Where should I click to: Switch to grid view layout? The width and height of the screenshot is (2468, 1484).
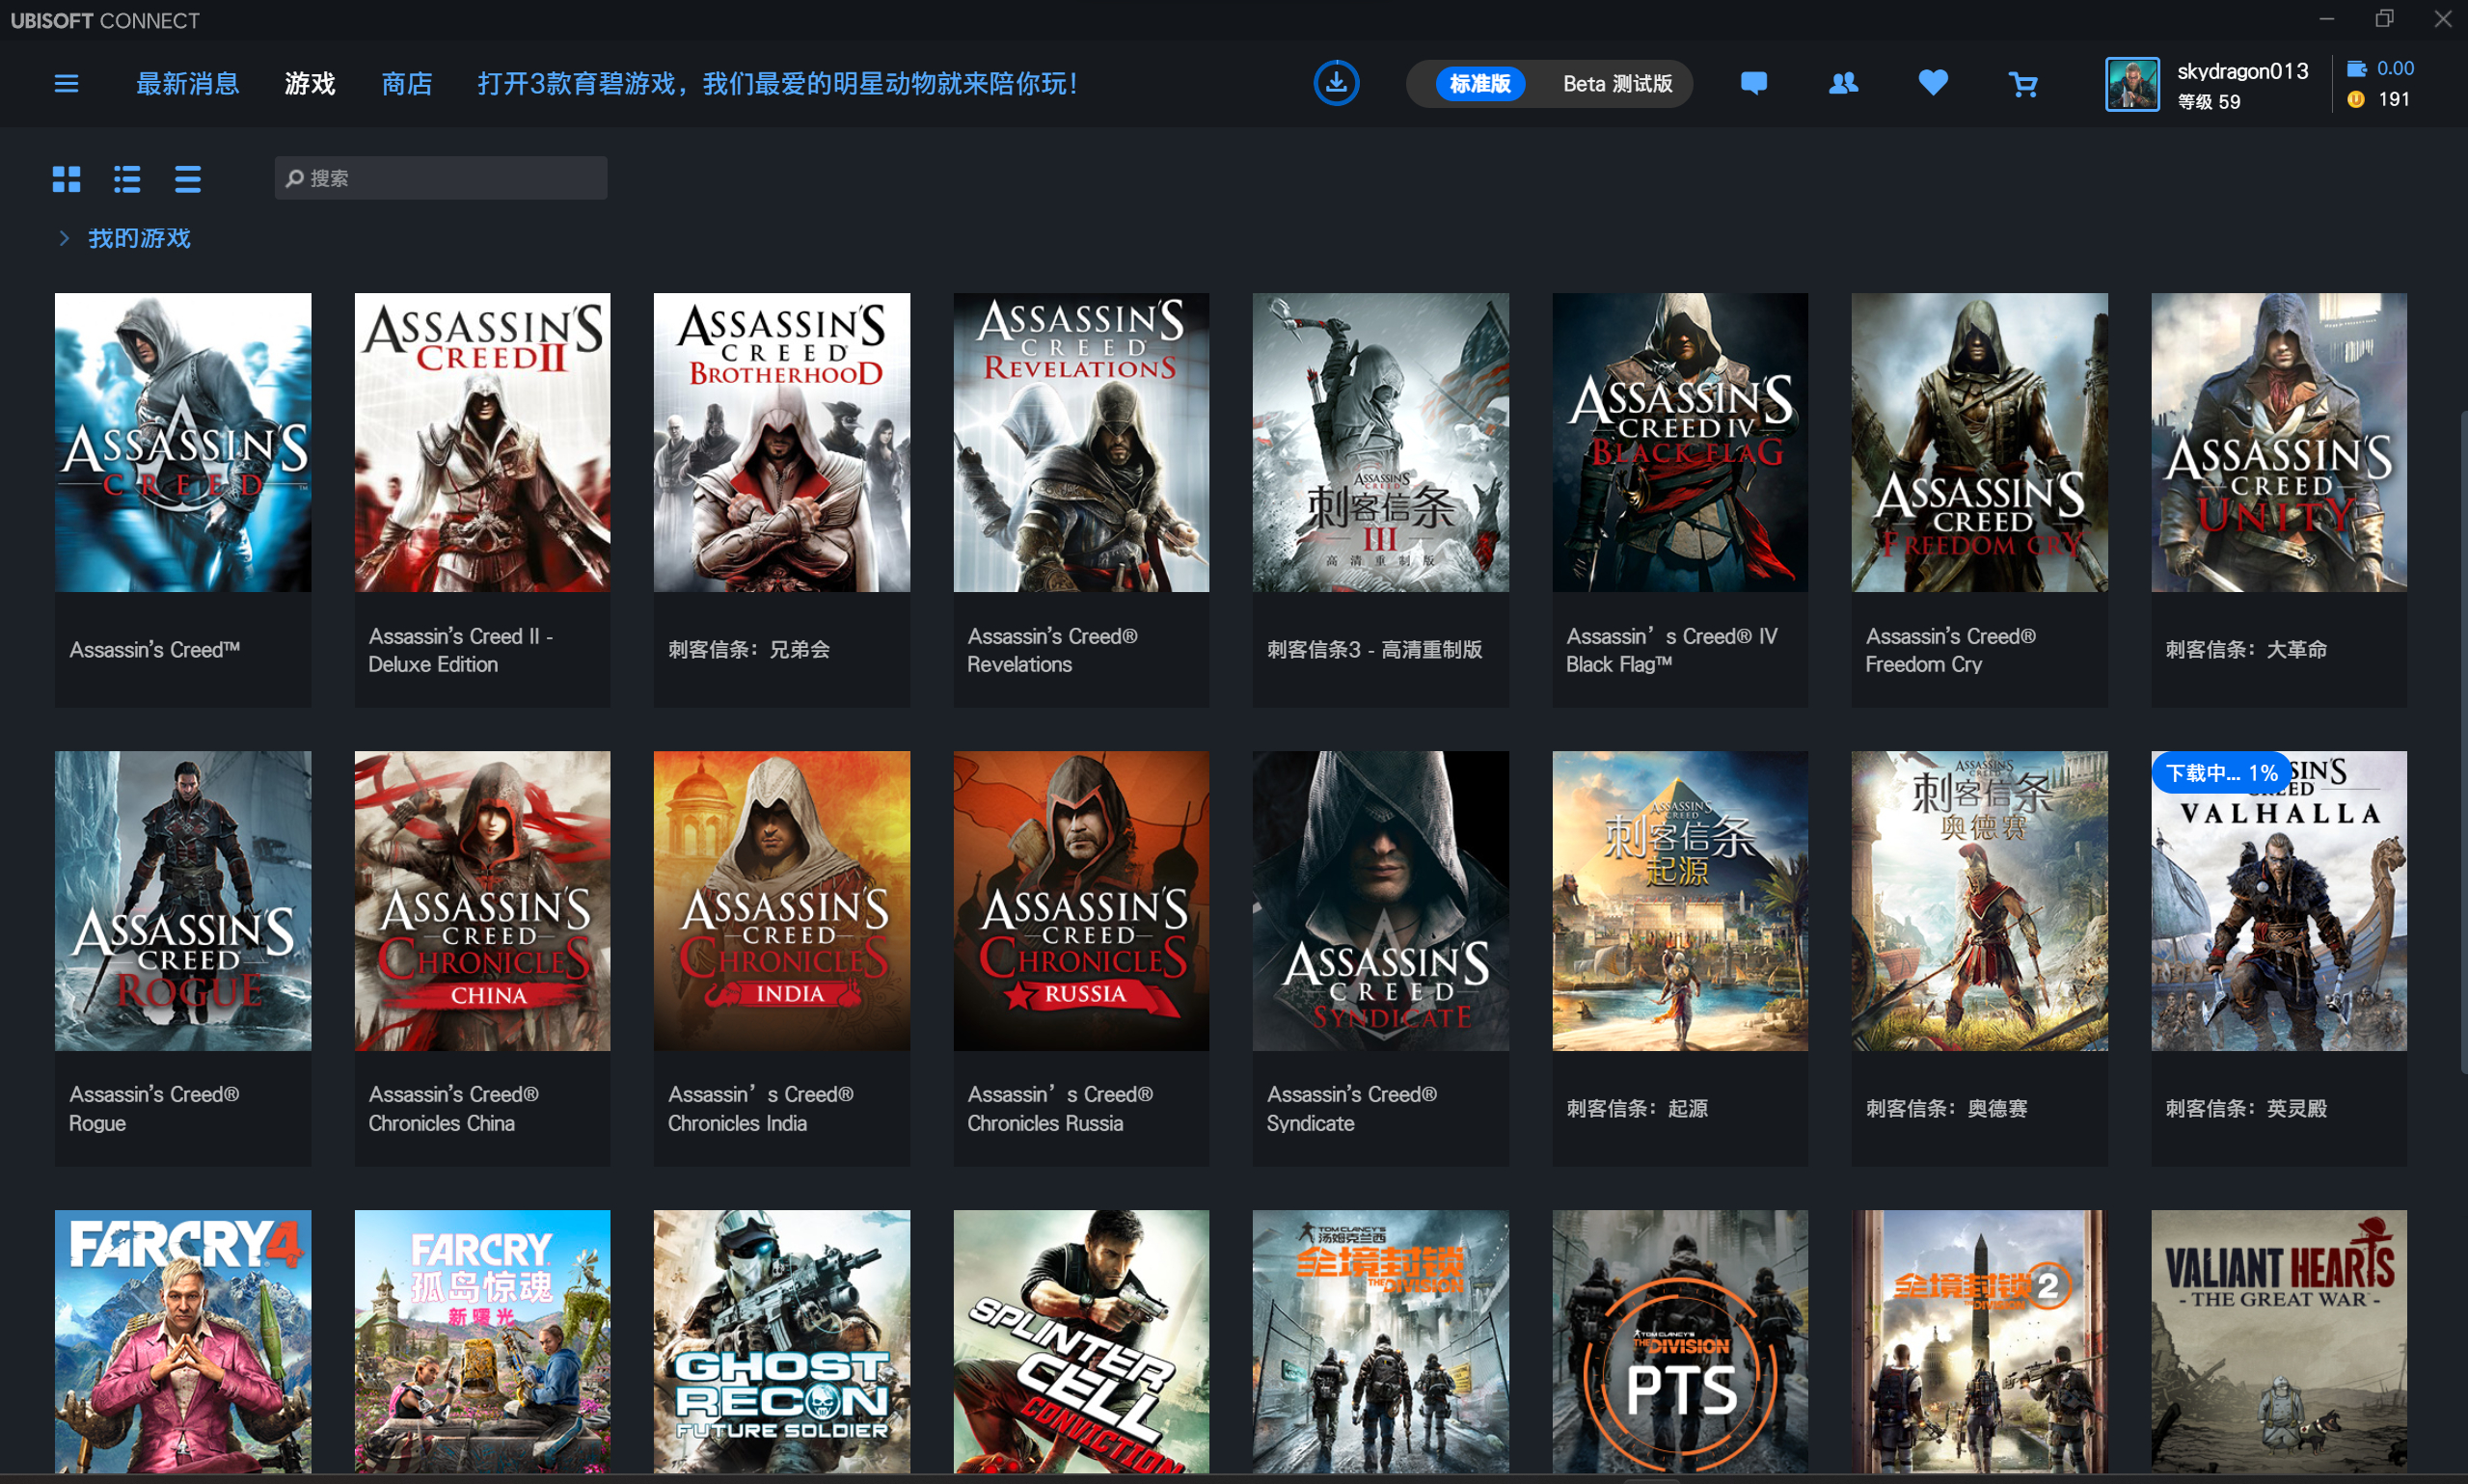pos(66,179)
